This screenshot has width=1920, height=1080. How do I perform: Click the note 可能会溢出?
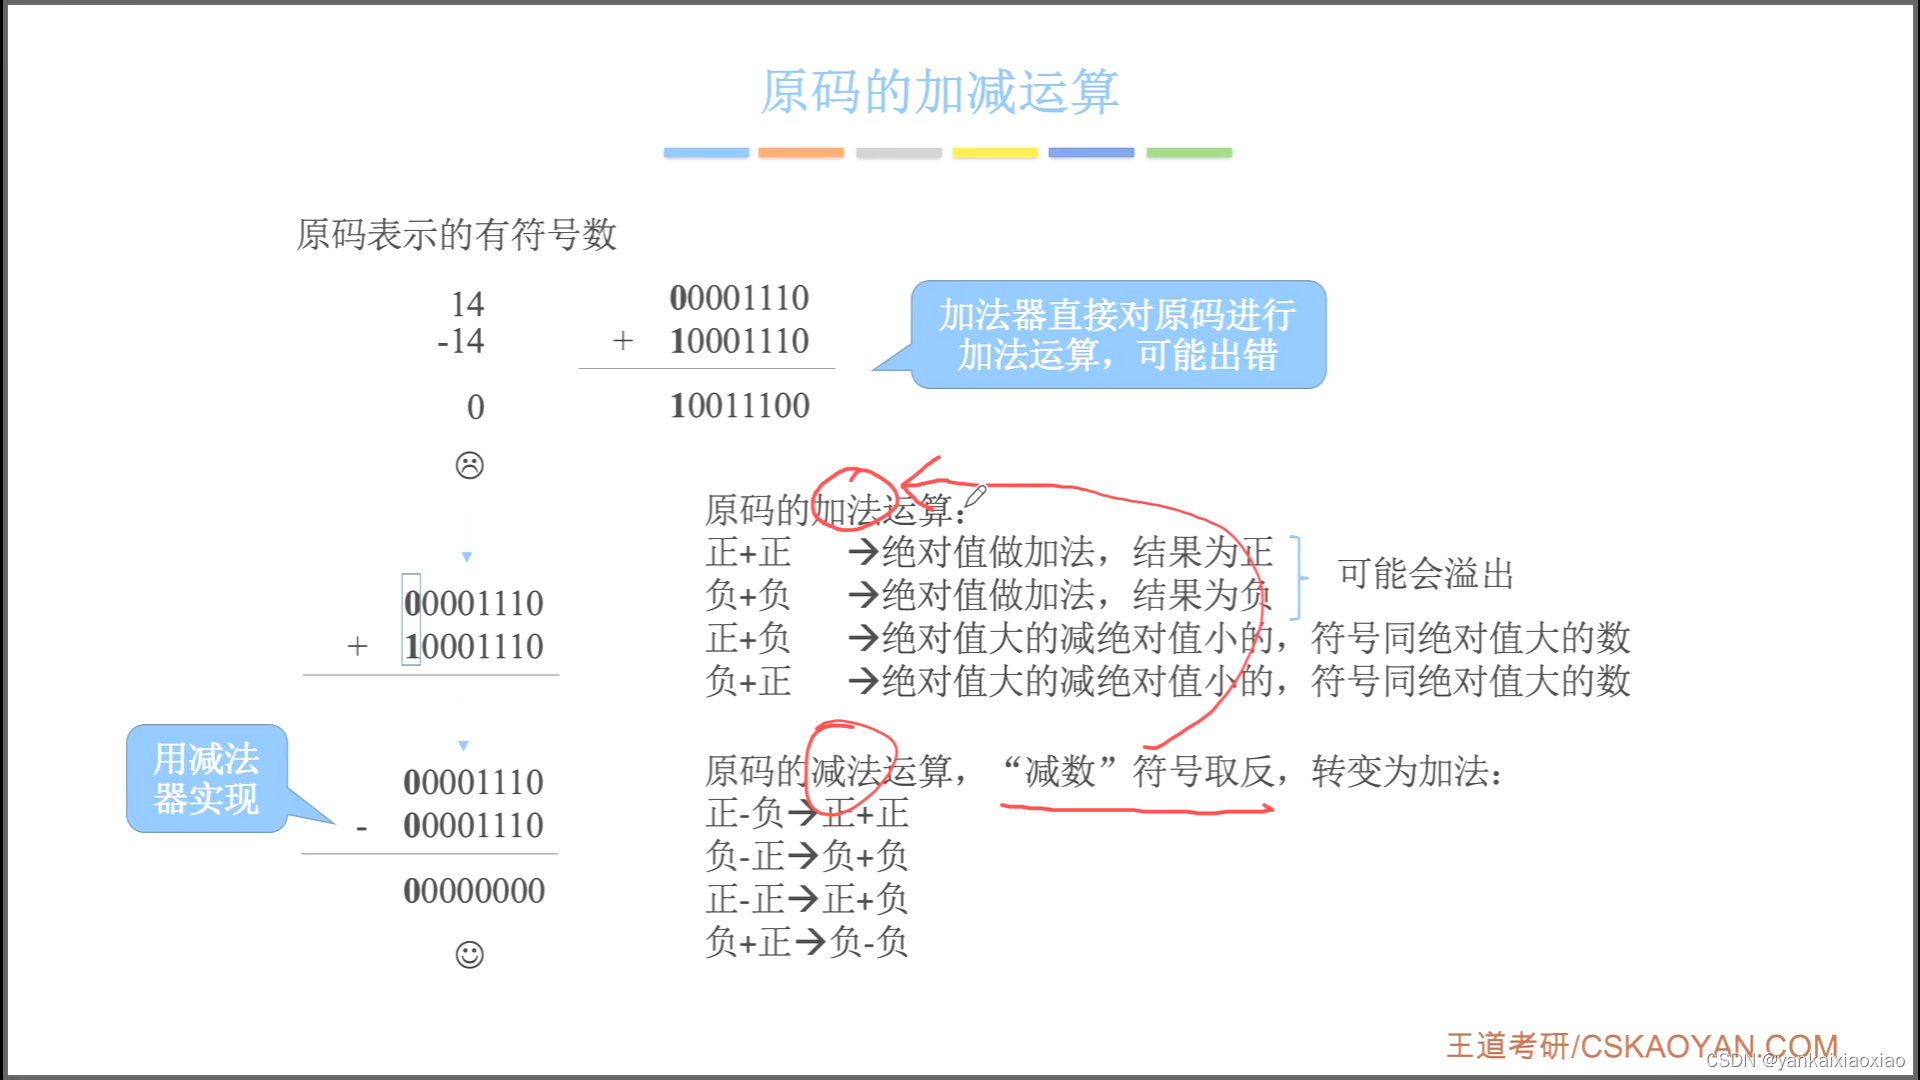(x=1426, y=574)
